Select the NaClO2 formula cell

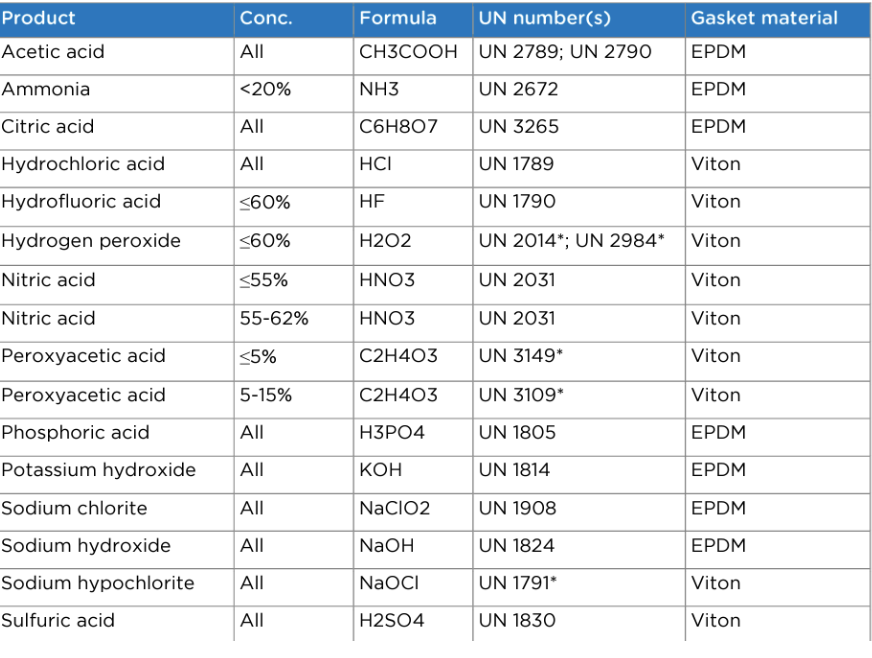pos(413,512)
